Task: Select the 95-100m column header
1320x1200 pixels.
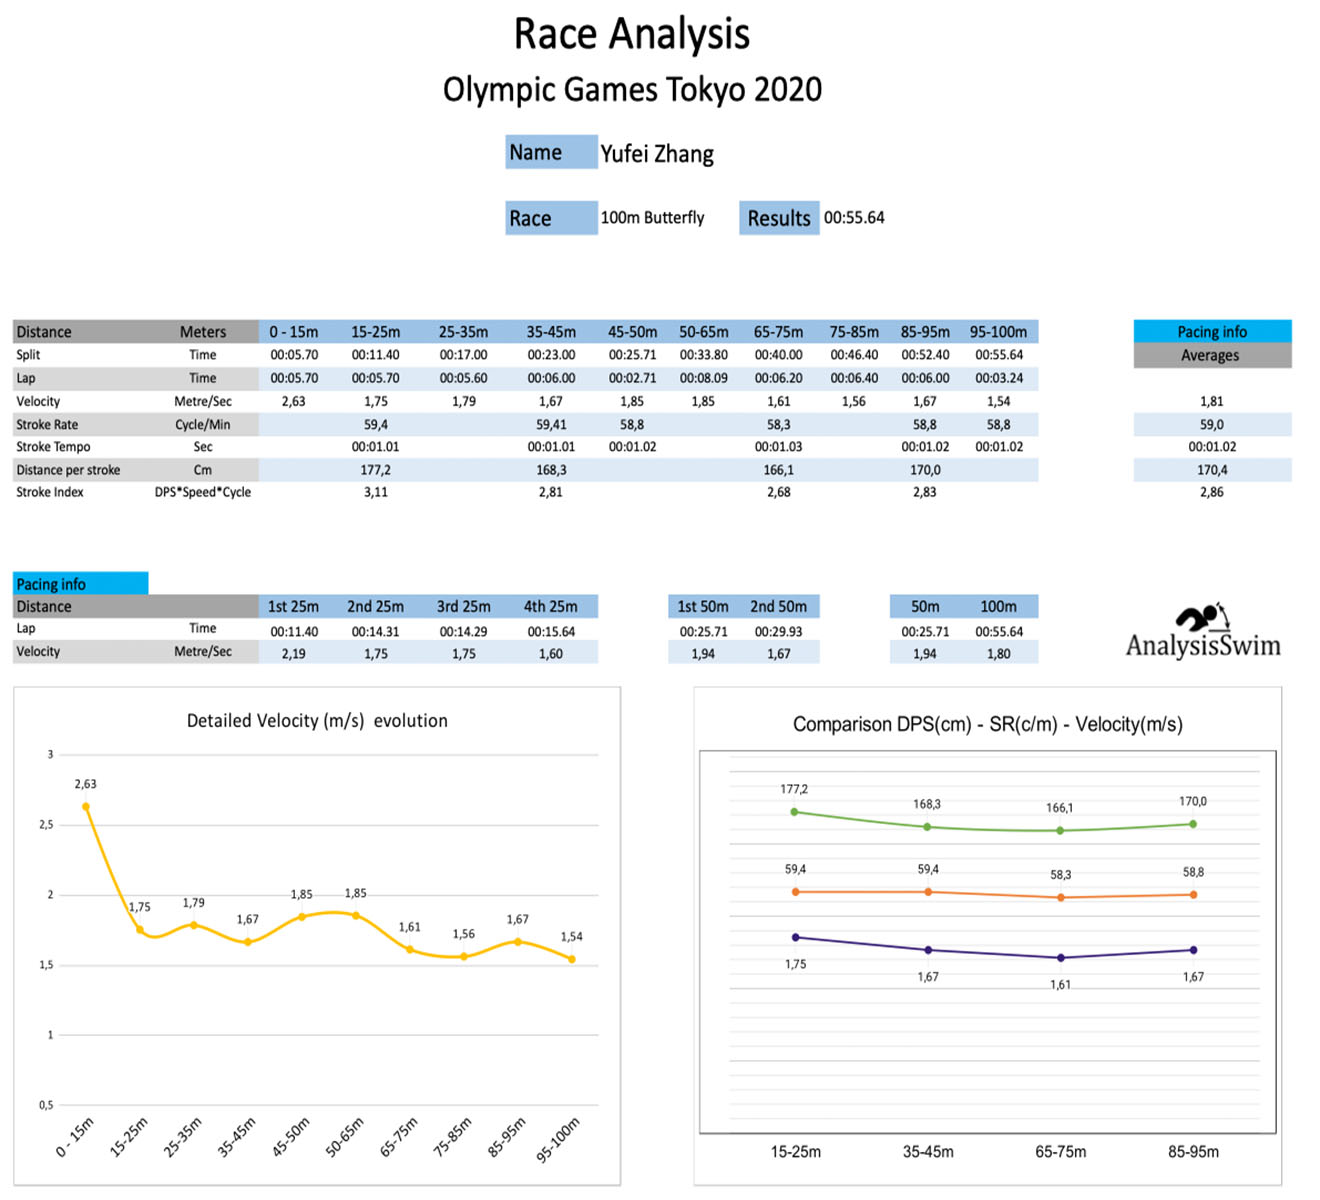Action: pos(998,332)
